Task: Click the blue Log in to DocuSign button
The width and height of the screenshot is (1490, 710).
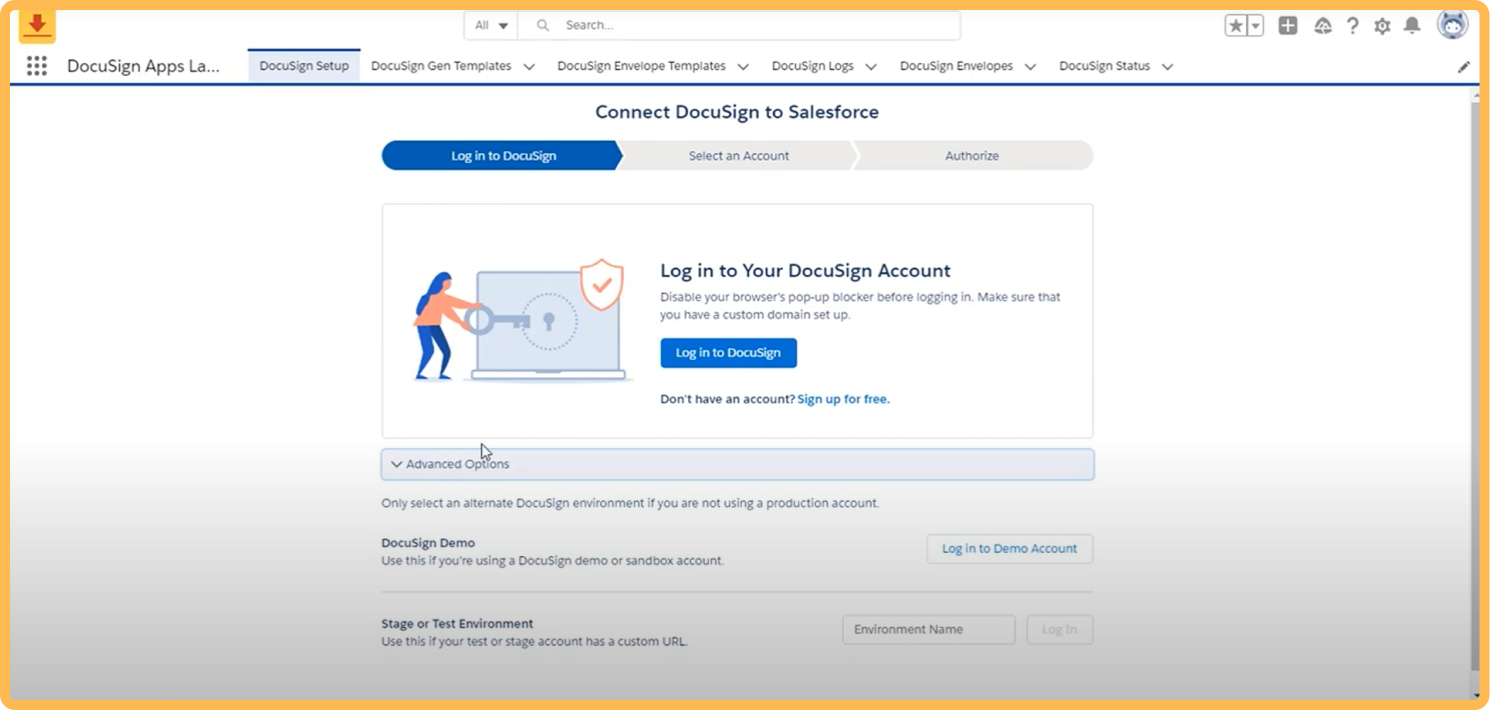Action: coord(728,353)
